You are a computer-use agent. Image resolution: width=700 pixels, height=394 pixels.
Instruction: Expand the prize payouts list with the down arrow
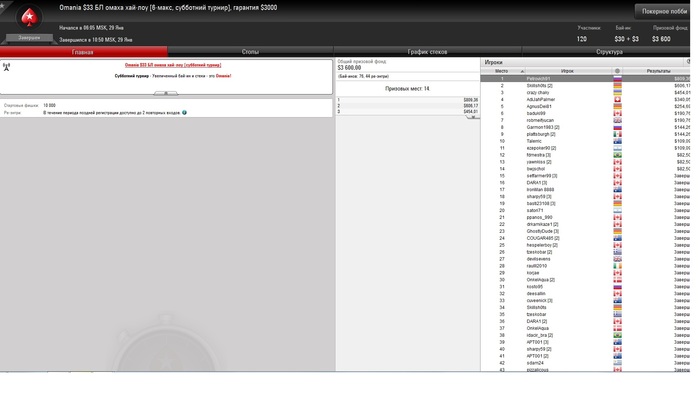pos(472,117)
